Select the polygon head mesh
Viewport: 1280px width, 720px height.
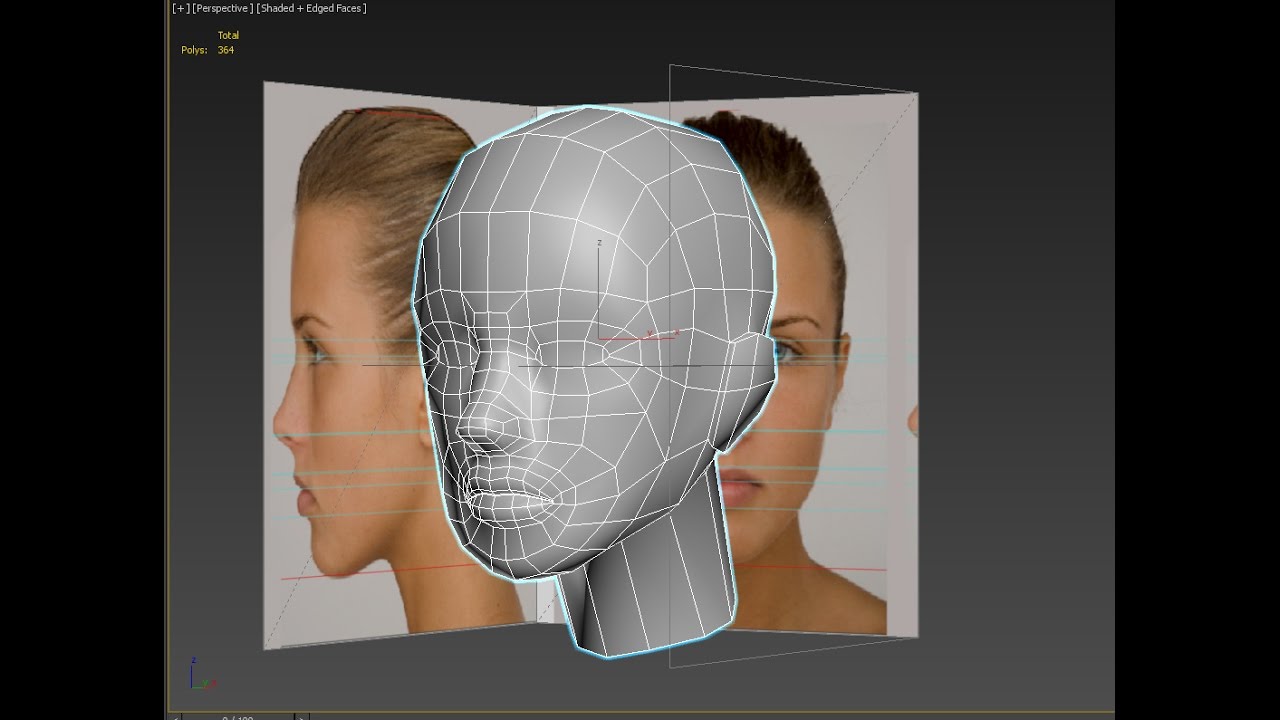pyautogui.click(x=595, y=380)
